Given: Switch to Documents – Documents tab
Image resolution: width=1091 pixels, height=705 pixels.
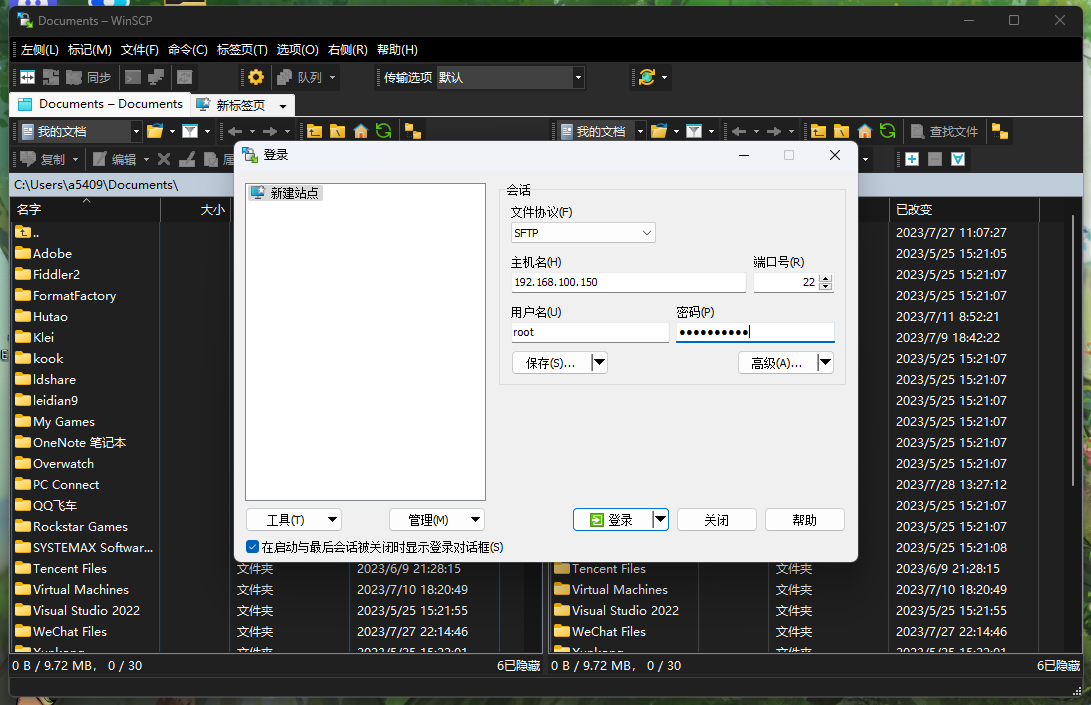Looking at the screenshot, I should (x=100, y=104).
